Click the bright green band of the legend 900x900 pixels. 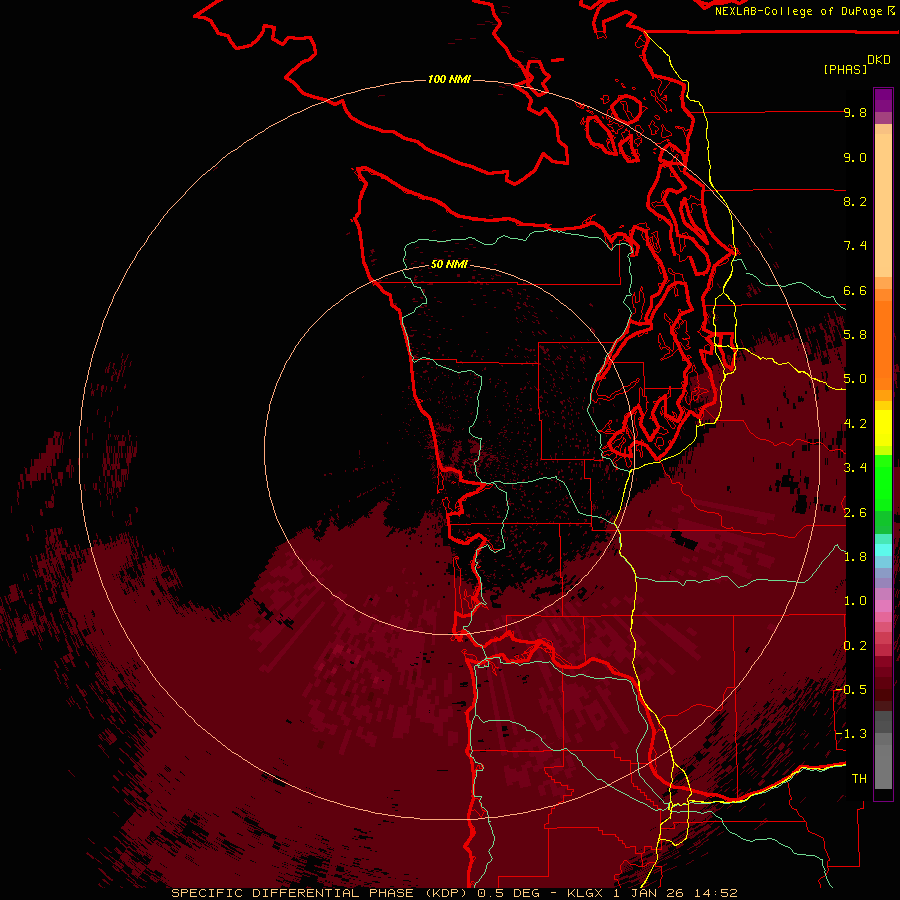(x=883, y=482)
